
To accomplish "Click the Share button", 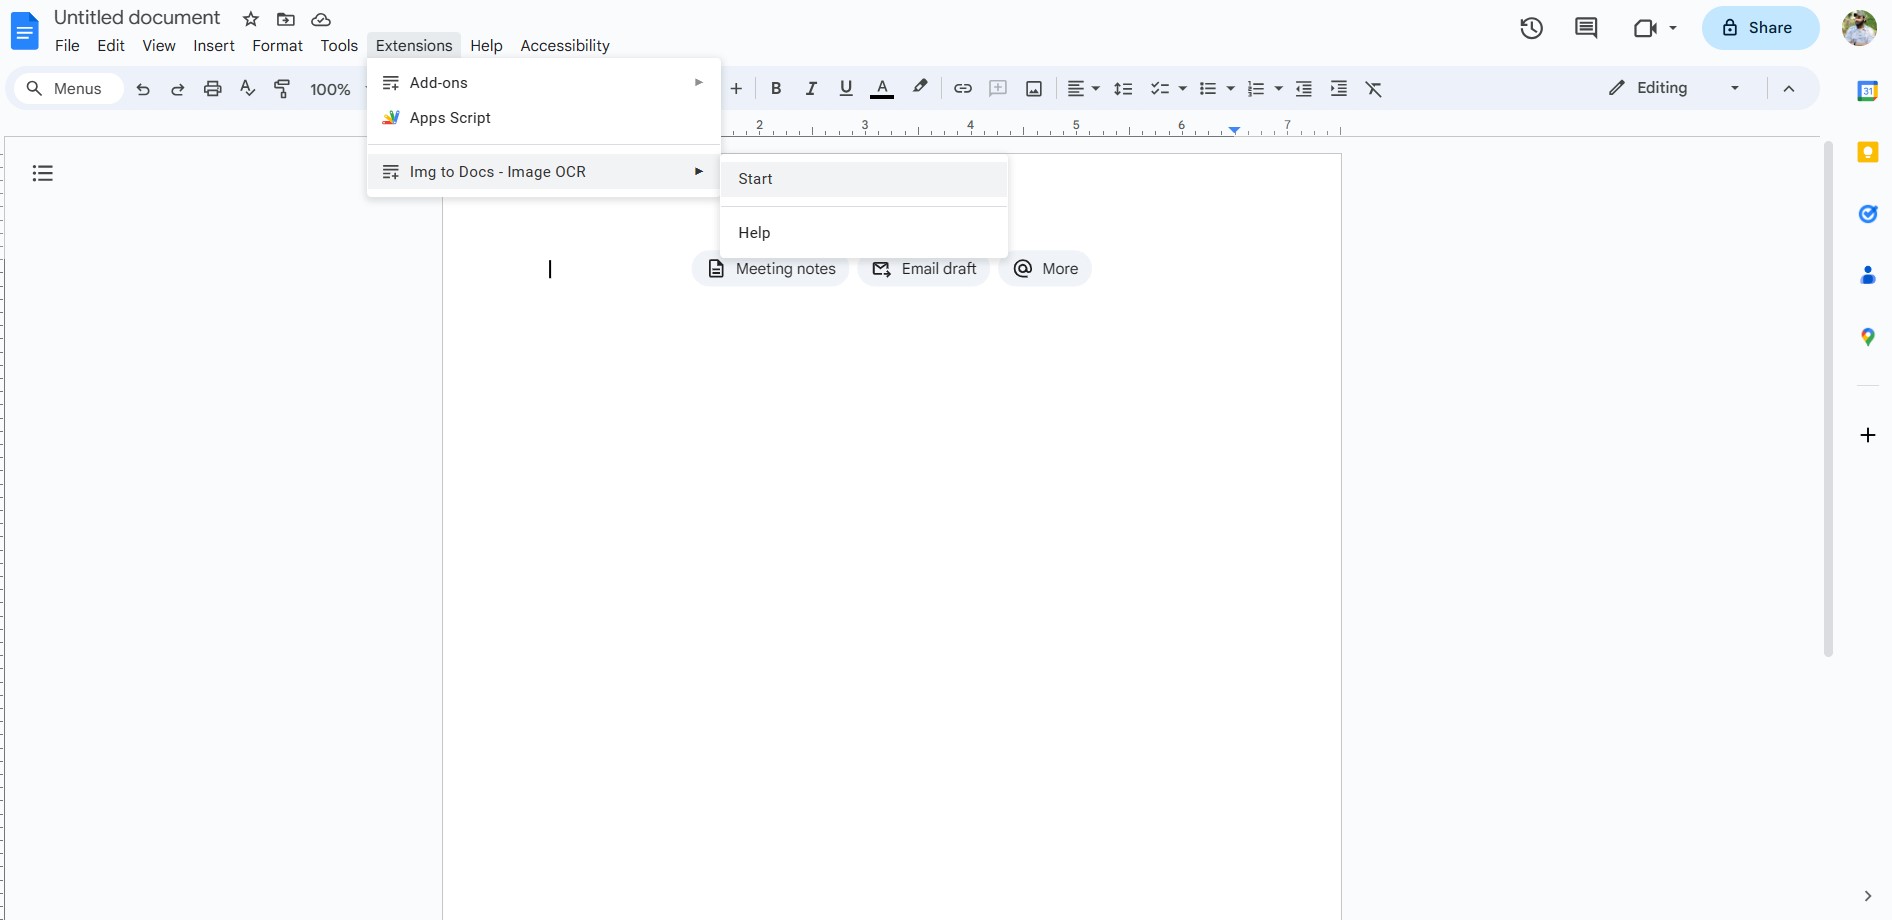I will point(1760,27).
